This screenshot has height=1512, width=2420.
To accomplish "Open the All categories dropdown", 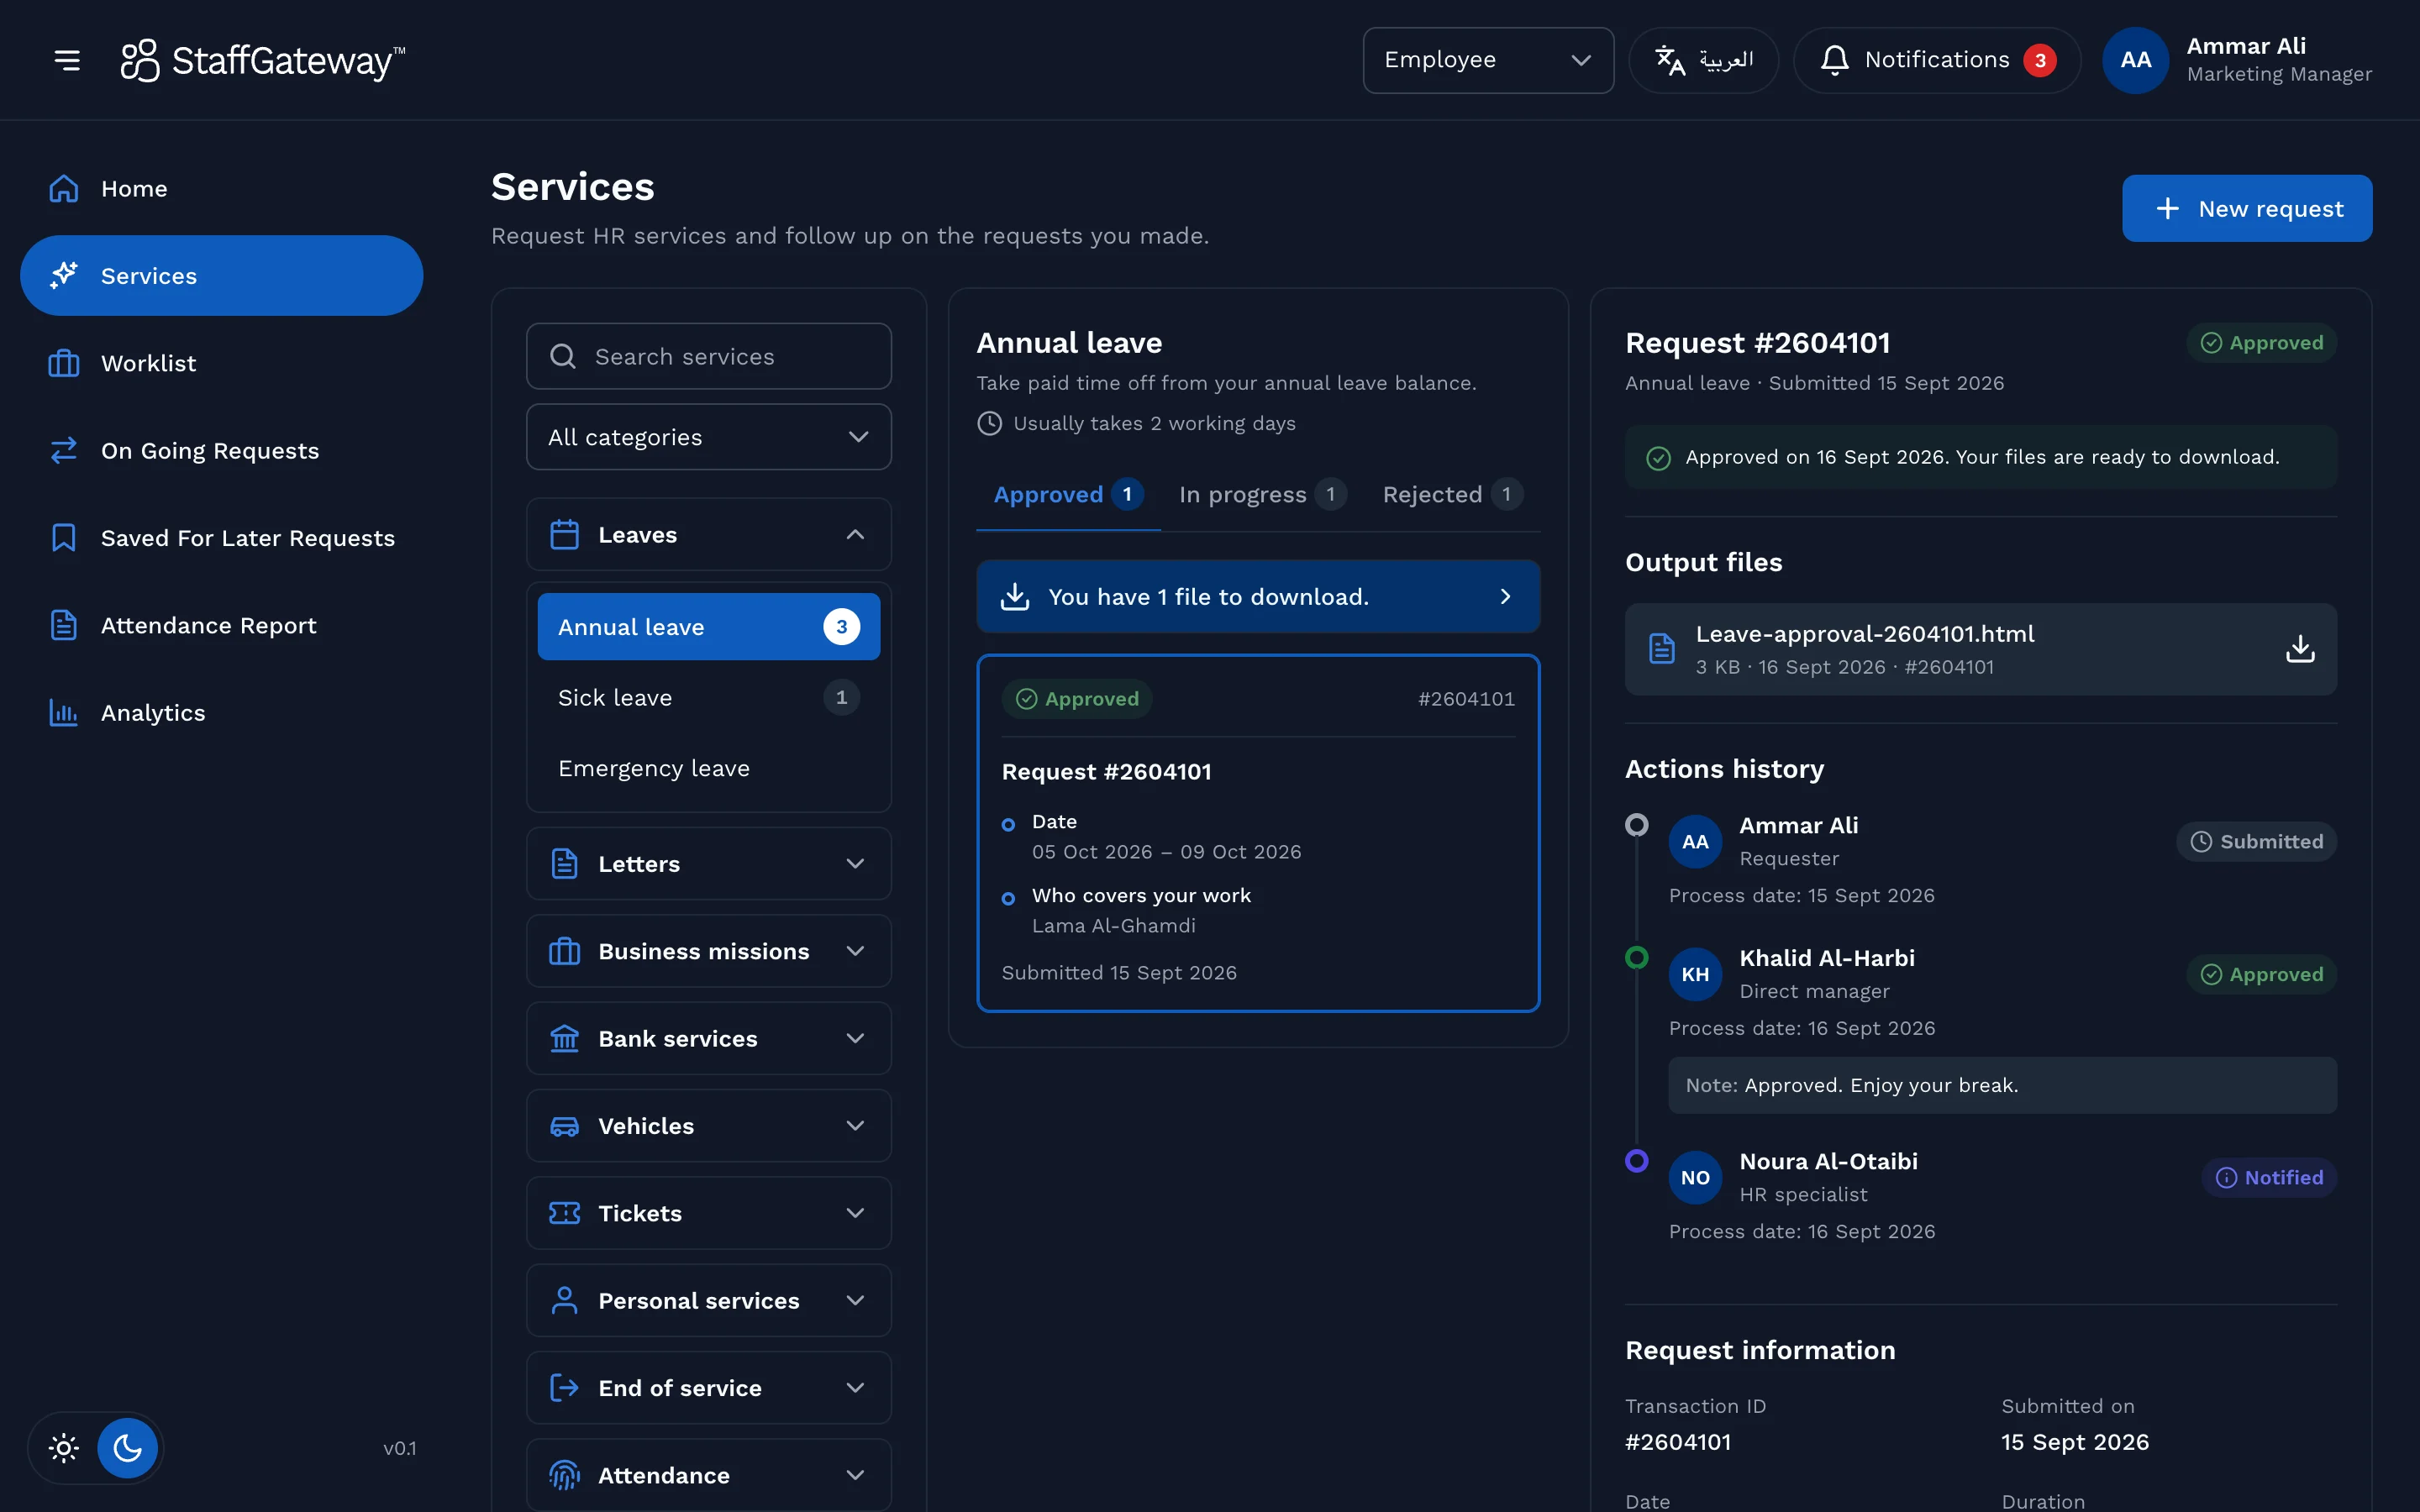I will 709,437.
